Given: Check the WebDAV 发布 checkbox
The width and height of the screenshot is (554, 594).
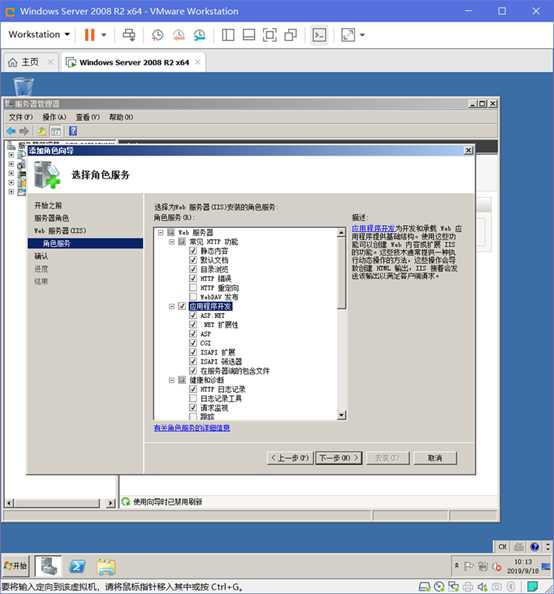Looking at the screenshot, I should tap(193, 297).
